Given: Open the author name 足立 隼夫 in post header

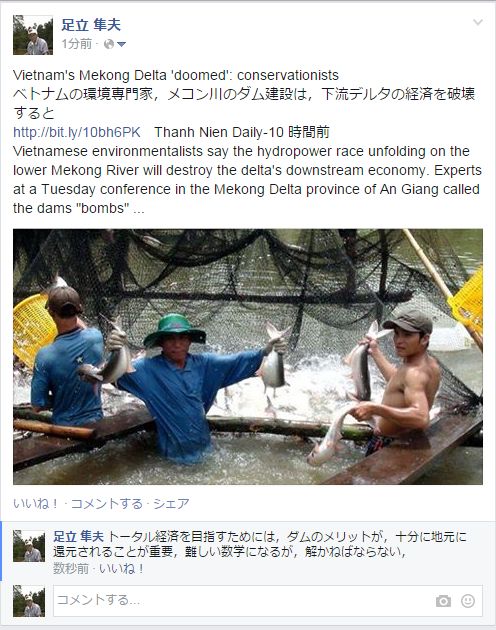Looking at the screenshot, I should tap(91, 25).
